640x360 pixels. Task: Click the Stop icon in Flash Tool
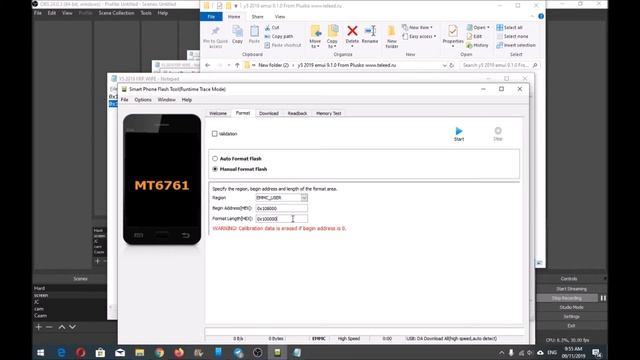click(x=498, y=133)
